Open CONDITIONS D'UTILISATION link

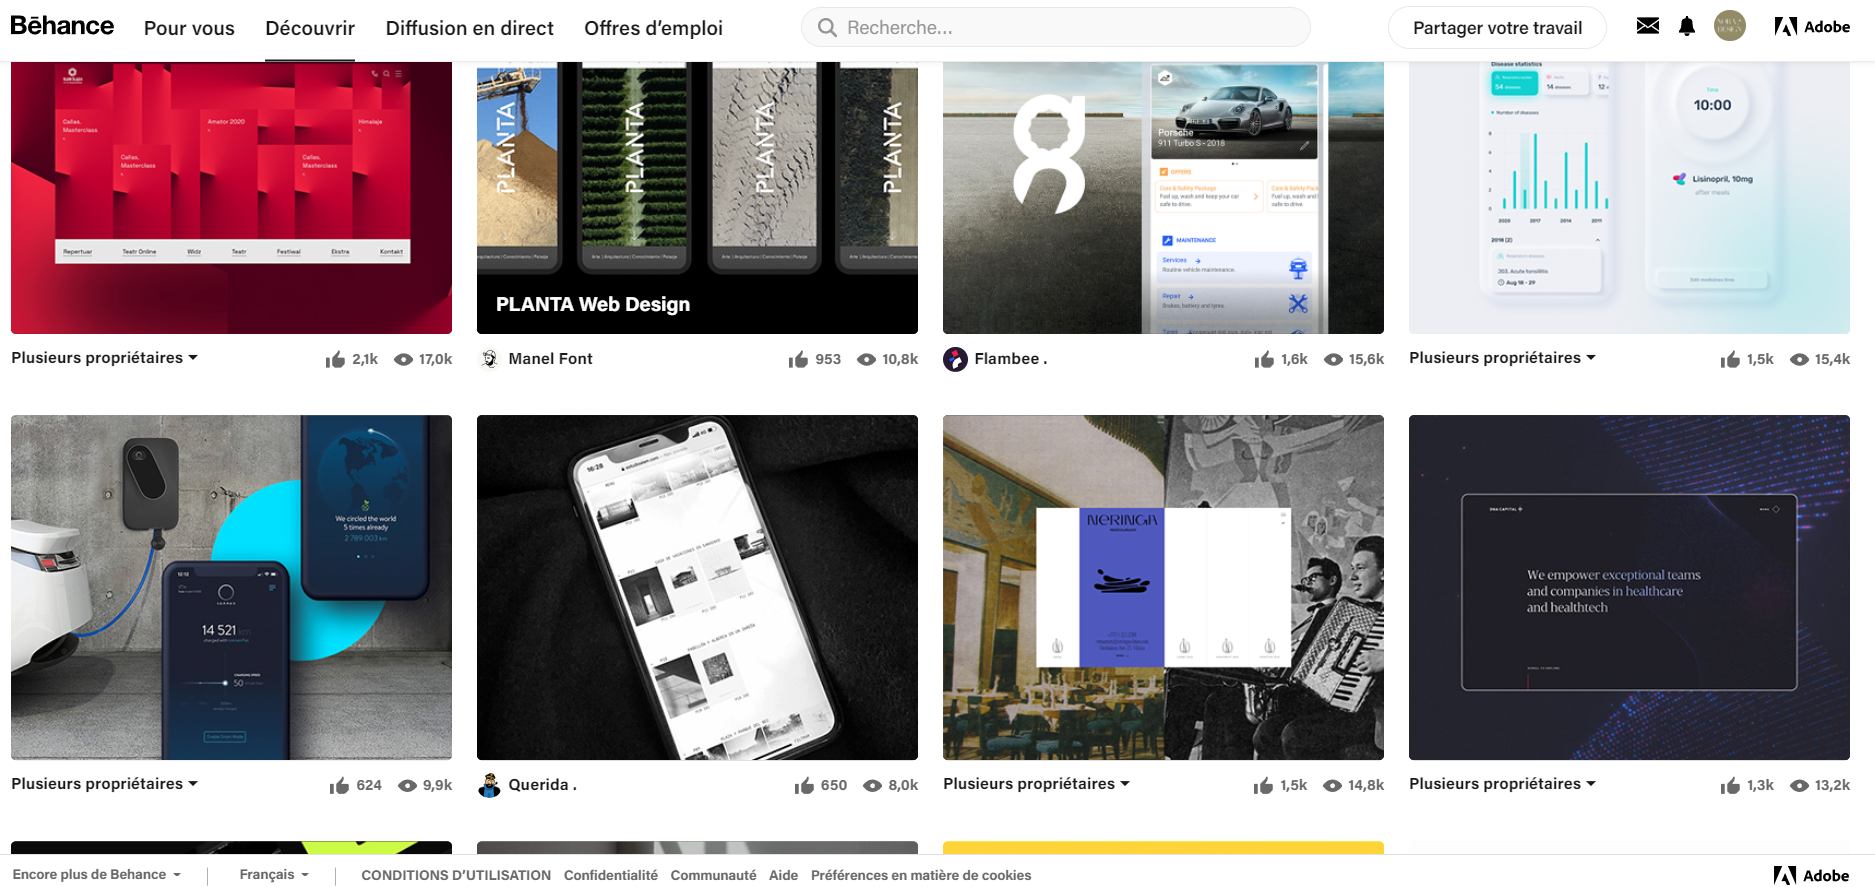[x=456, y=875]
